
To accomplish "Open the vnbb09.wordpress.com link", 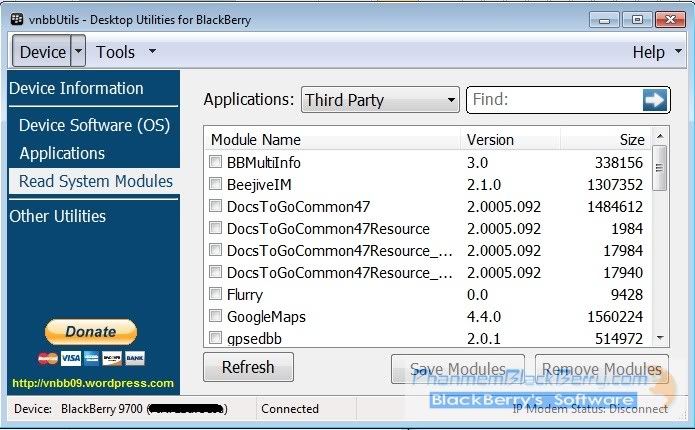I will [x=93, y=383].
